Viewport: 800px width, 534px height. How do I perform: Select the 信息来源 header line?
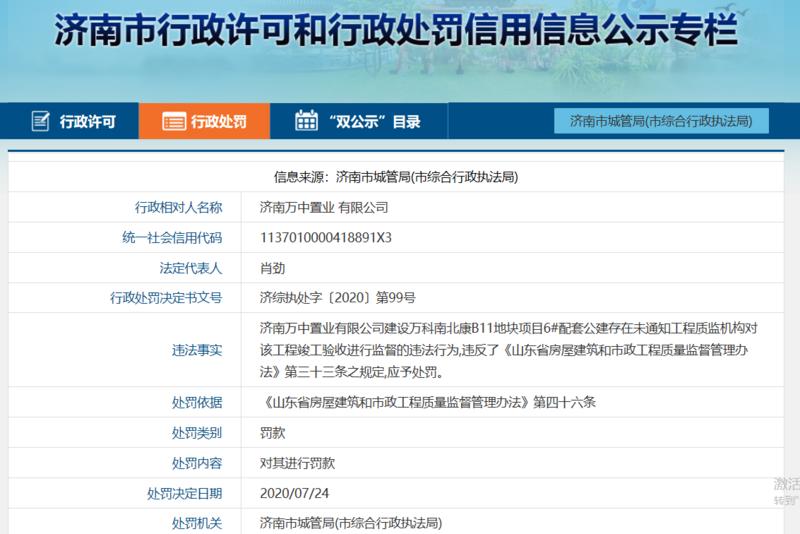click(x=396, y=177)
